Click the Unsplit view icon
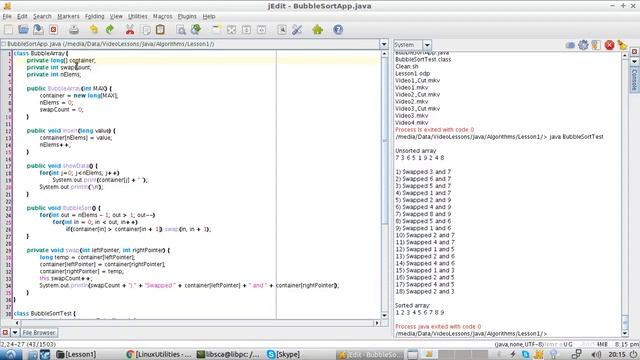 pos(231,29)
